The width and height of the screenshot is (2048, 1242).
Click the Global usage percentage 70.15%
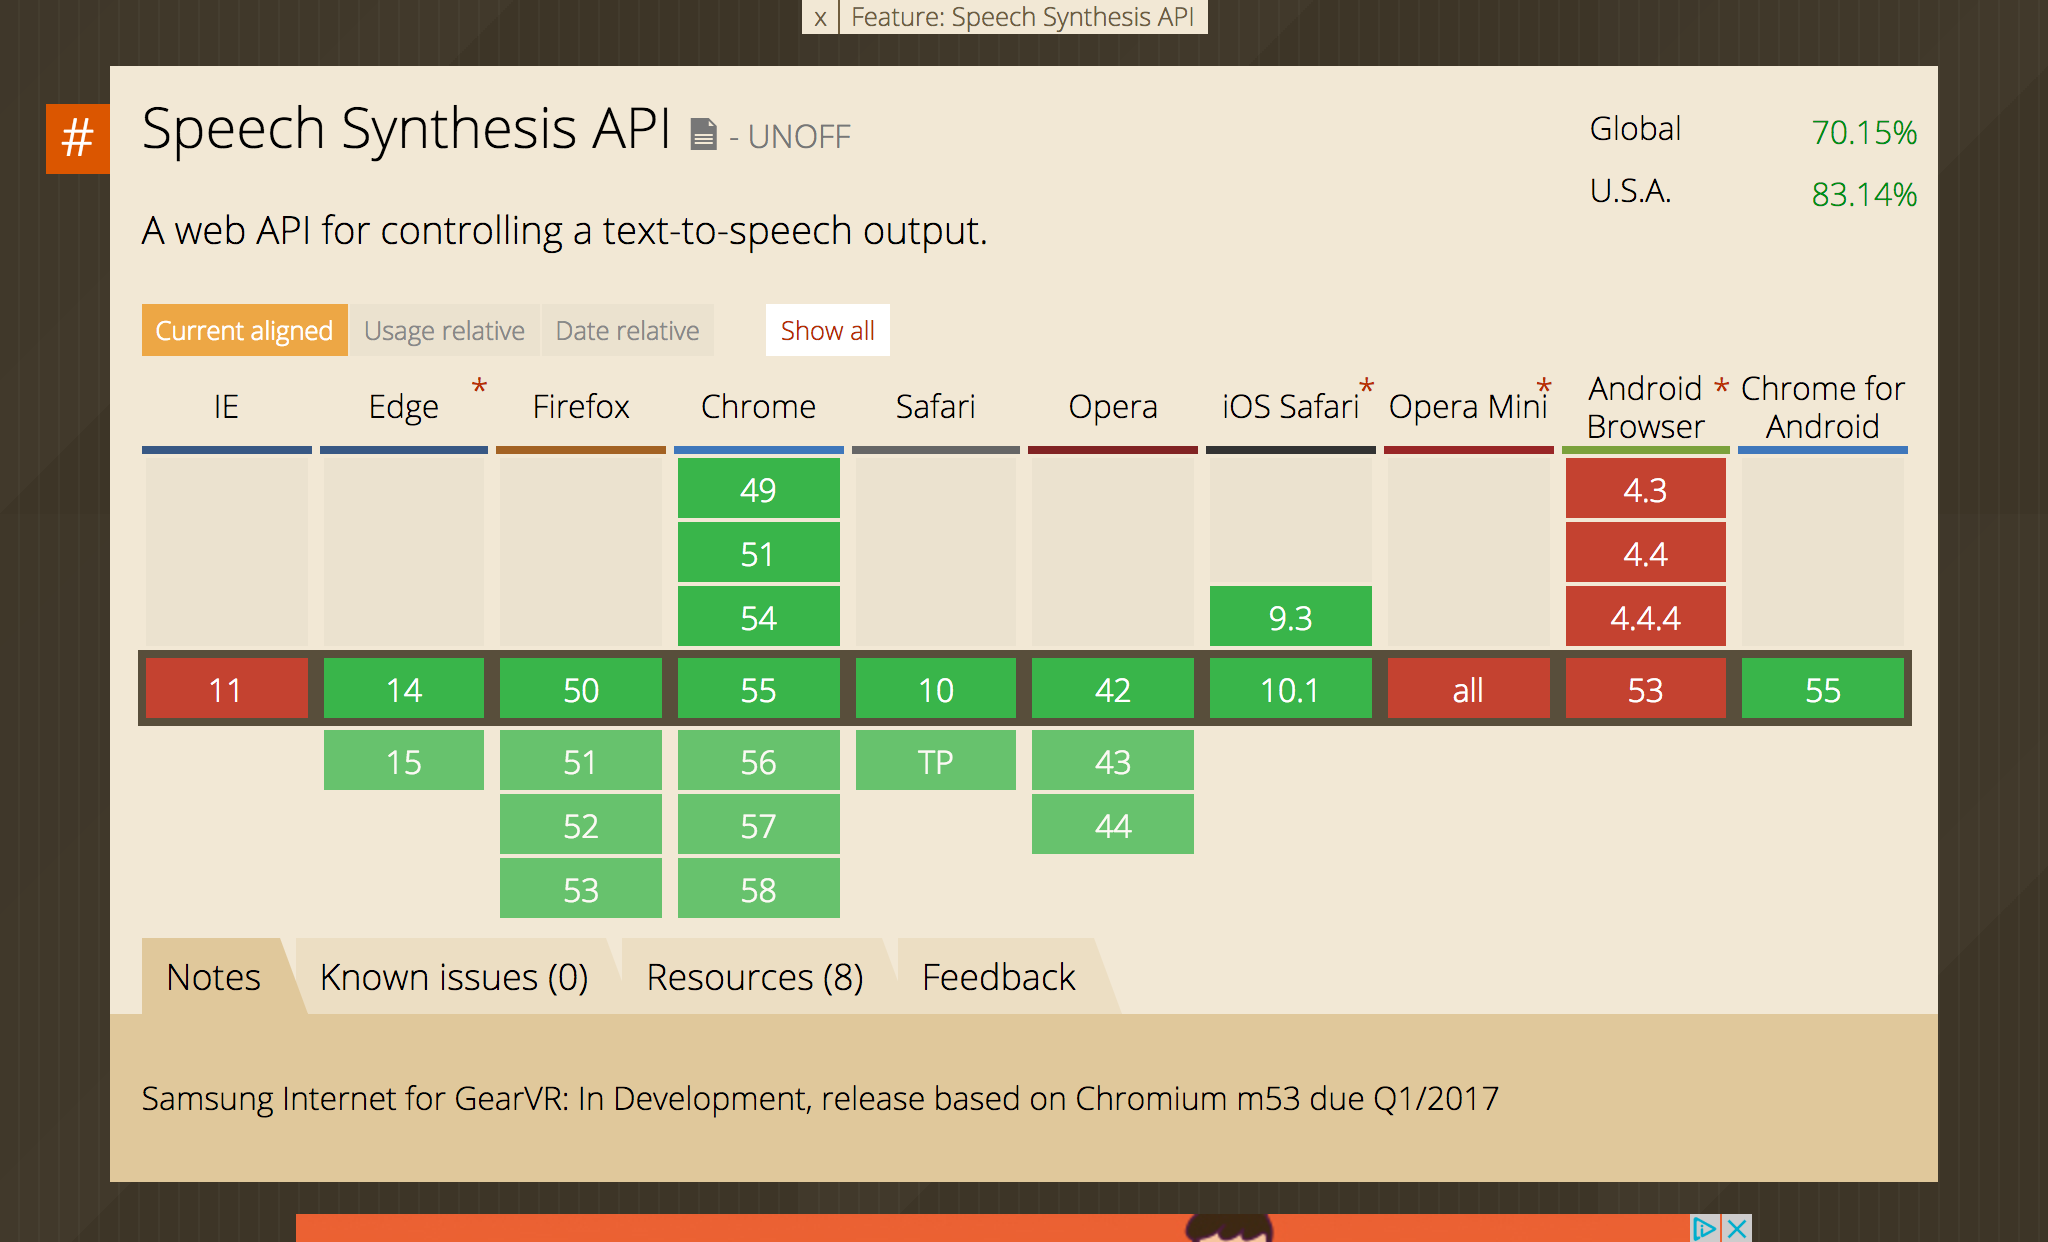(1864, 131)
